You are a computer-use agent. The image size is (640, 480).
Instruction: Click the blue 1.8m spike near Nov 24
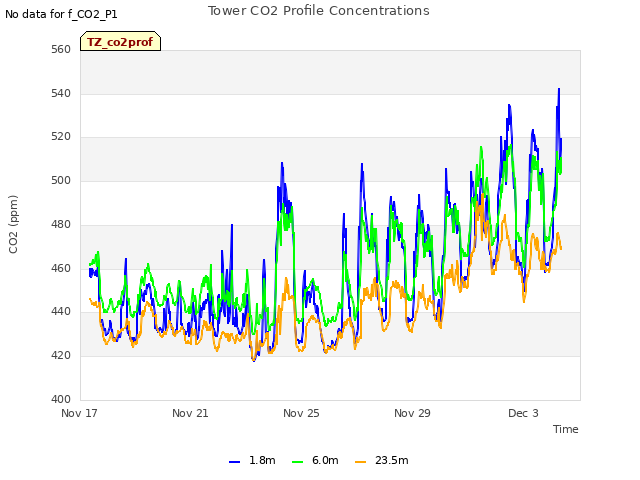point(282,164)
